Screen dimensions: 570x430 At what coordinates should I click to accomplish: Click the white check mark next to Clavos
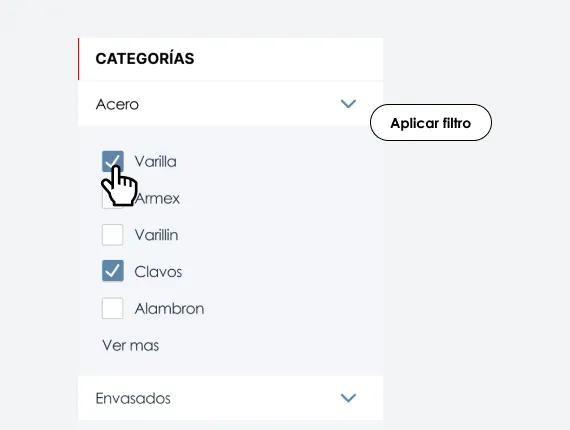tap(112, 270)
